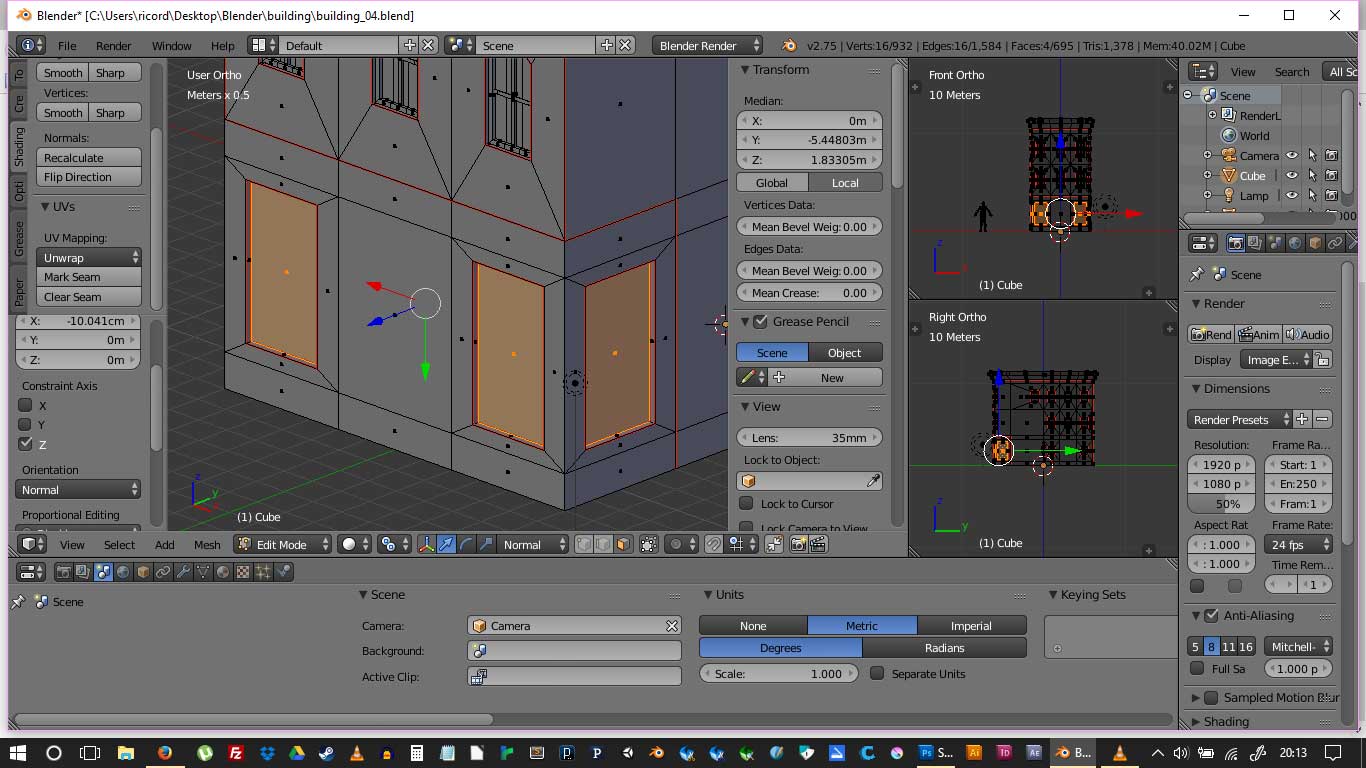Click the Lamp object icon in outliner
1366x768 pixels.
coord(1229,196)
